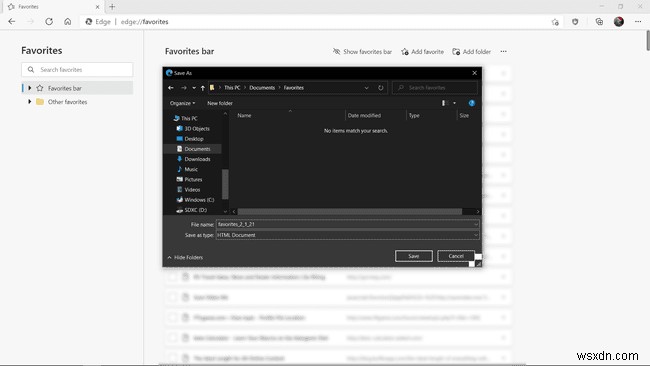Image resolution: width=650 pixels, height=366 pixels.
Task: Open the File name dropdown arrow
Action: 476,224
